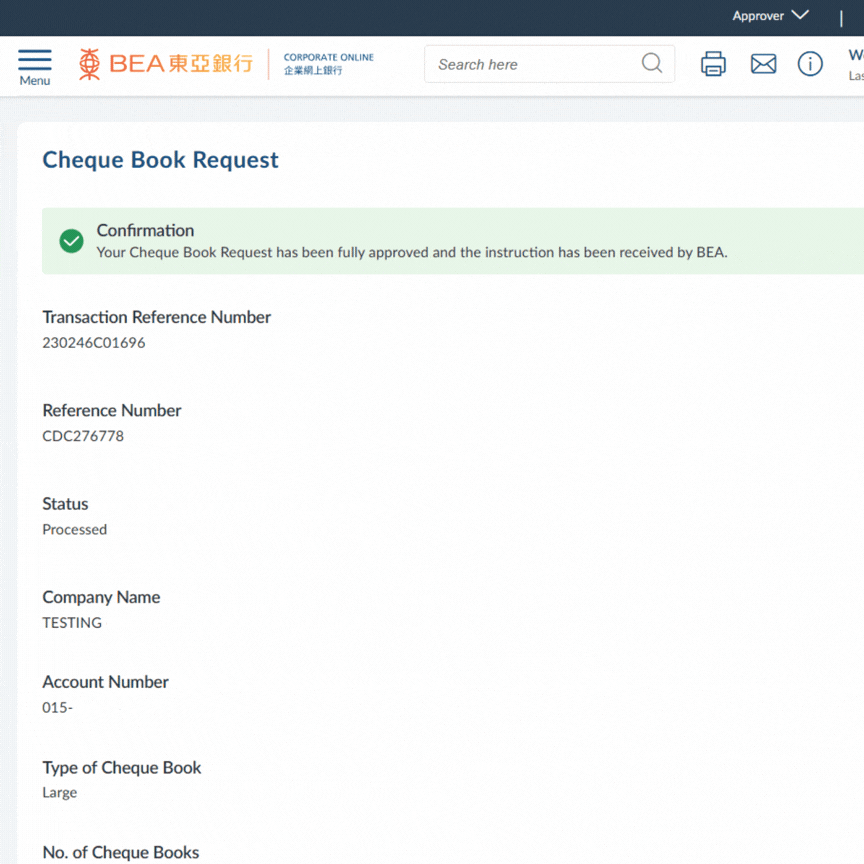Click the fully approved confirmation message
The height and width of the screenshot is (864, 864).
pyautogui.click(x=412, y=252)
